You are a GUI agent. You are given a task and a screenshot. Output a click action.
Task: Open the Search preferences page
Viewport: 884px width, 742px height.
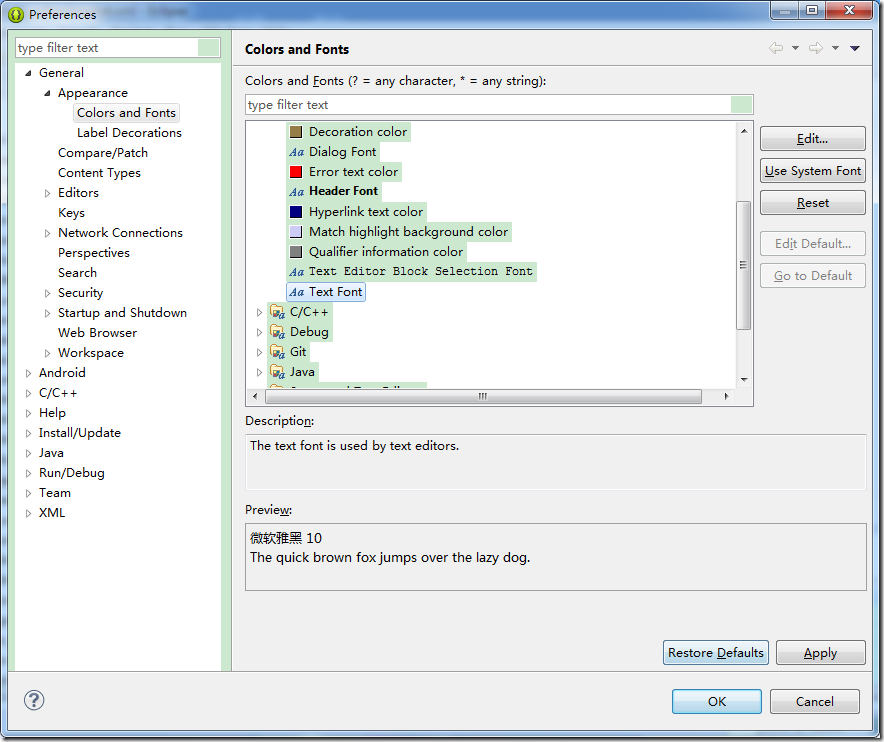pos(77,273)
